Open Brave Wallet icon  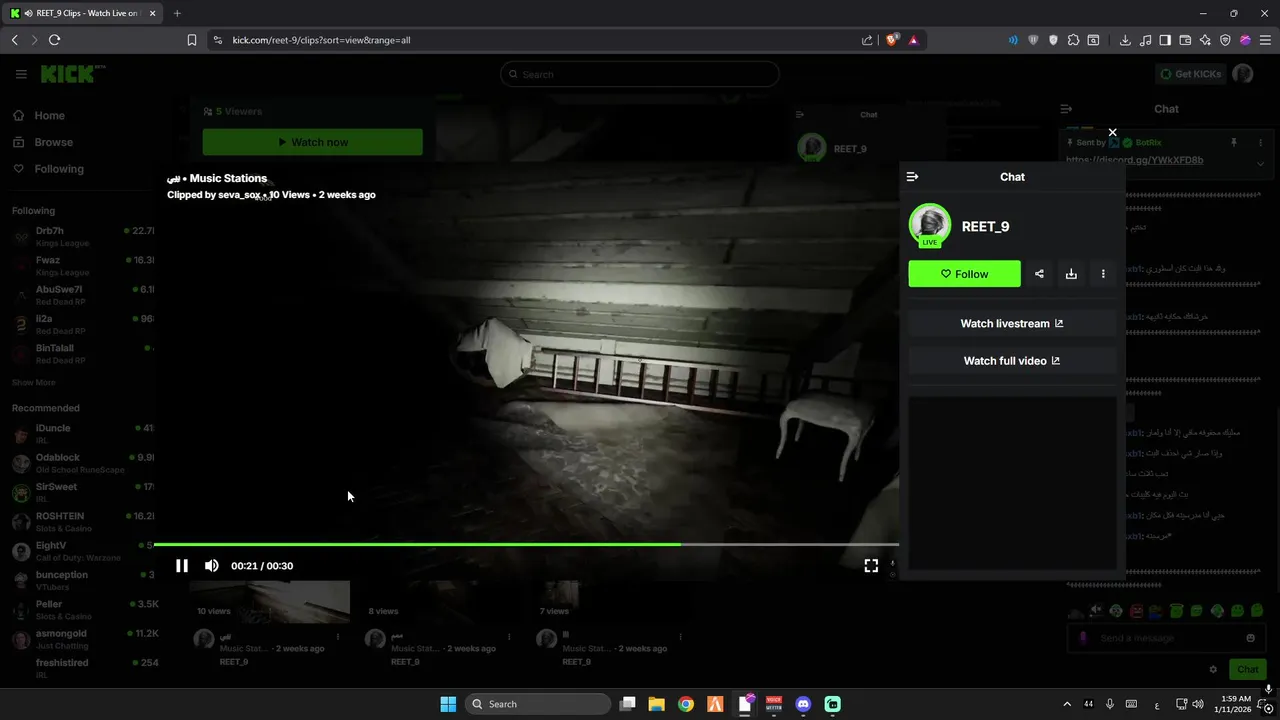coord(1185,40)
